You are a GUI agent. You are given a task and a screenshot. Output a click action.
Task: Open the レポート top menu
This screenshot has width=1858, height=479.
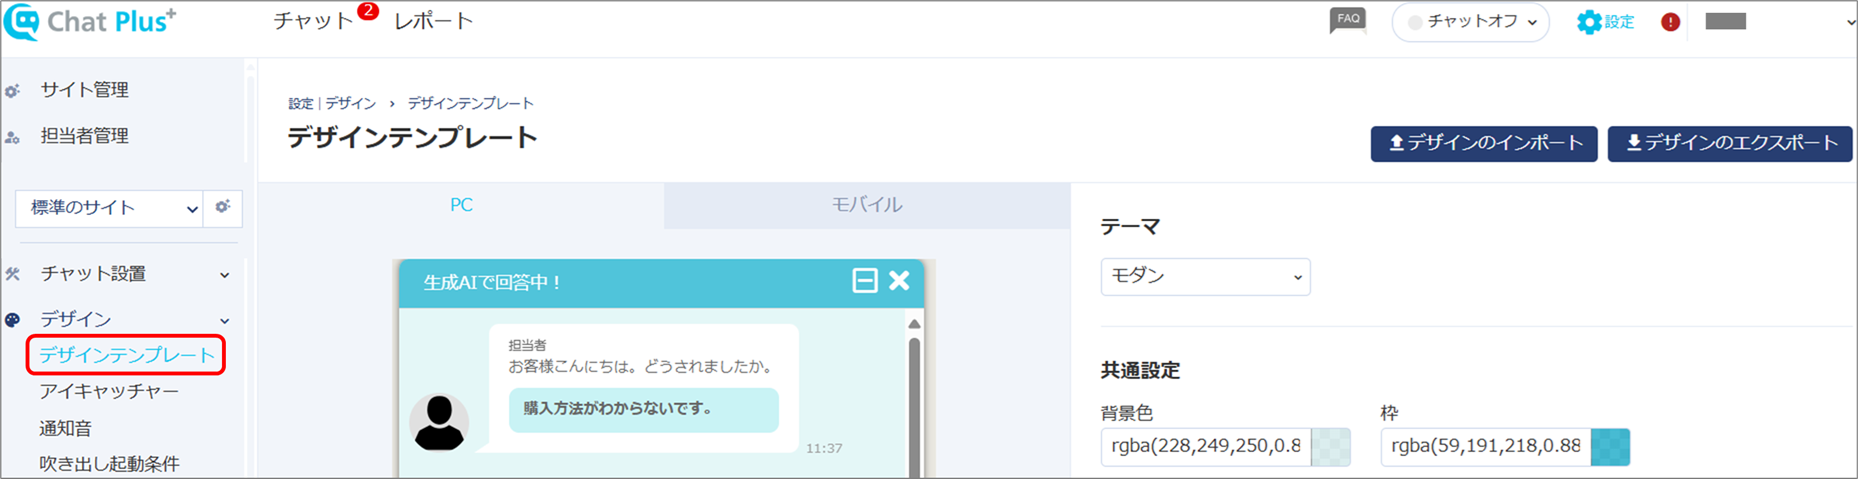[433, 21]
